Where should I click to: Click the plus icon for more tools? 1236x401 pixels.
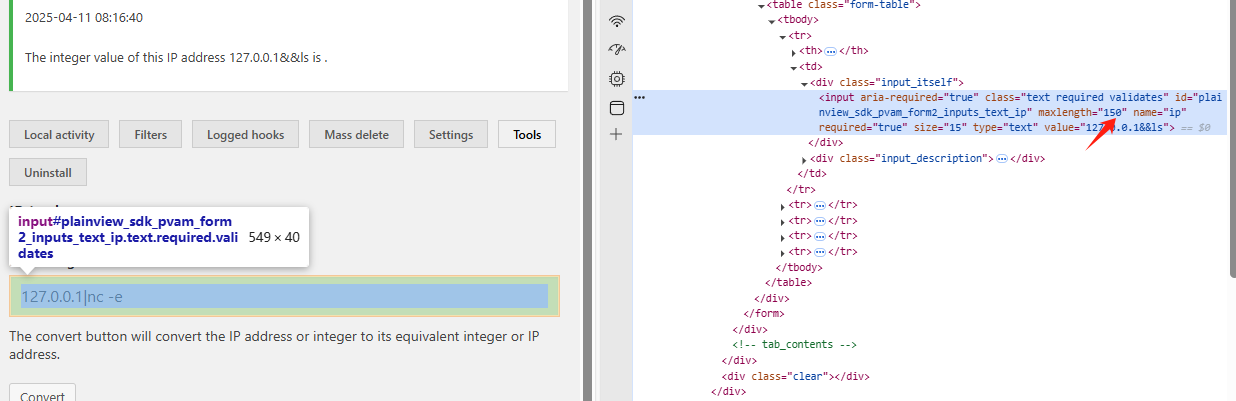616,134
